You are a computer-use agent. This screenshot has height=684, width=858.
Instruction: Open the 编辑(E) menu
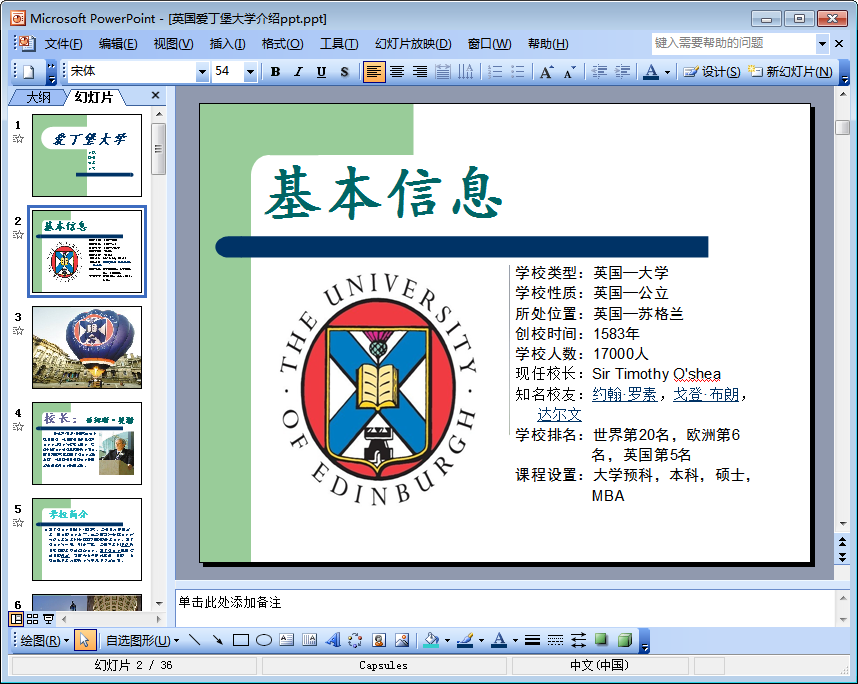point(118,44)
